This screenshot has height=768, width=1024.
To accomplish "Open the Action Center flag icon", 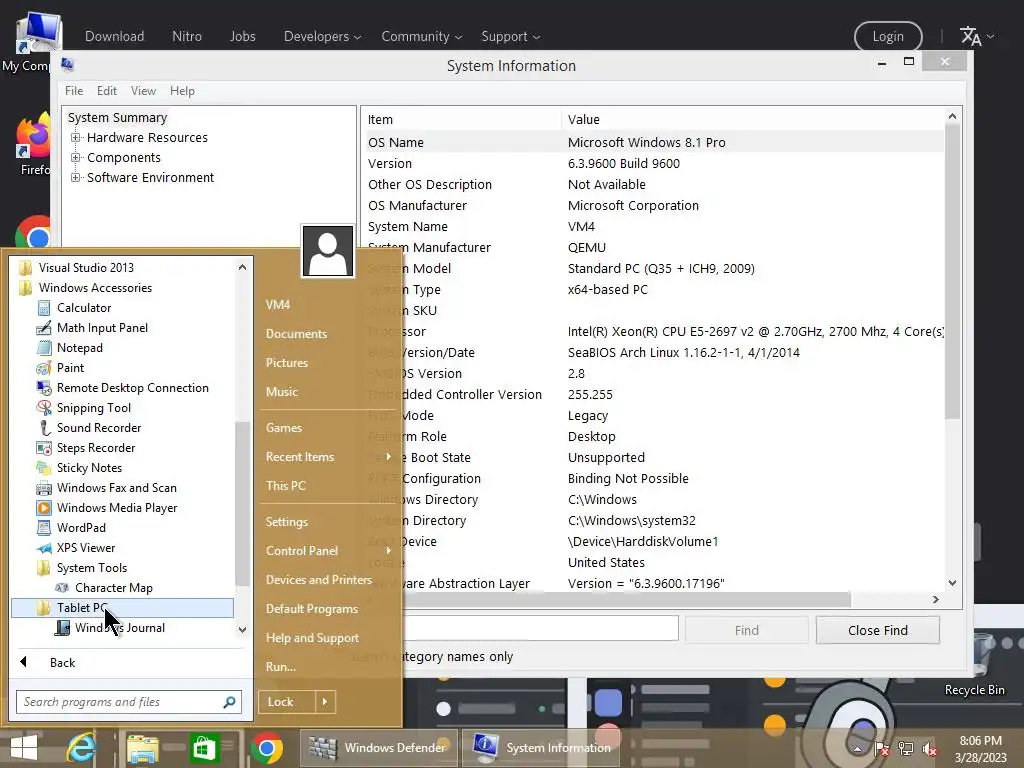I will tap(882, 749).
